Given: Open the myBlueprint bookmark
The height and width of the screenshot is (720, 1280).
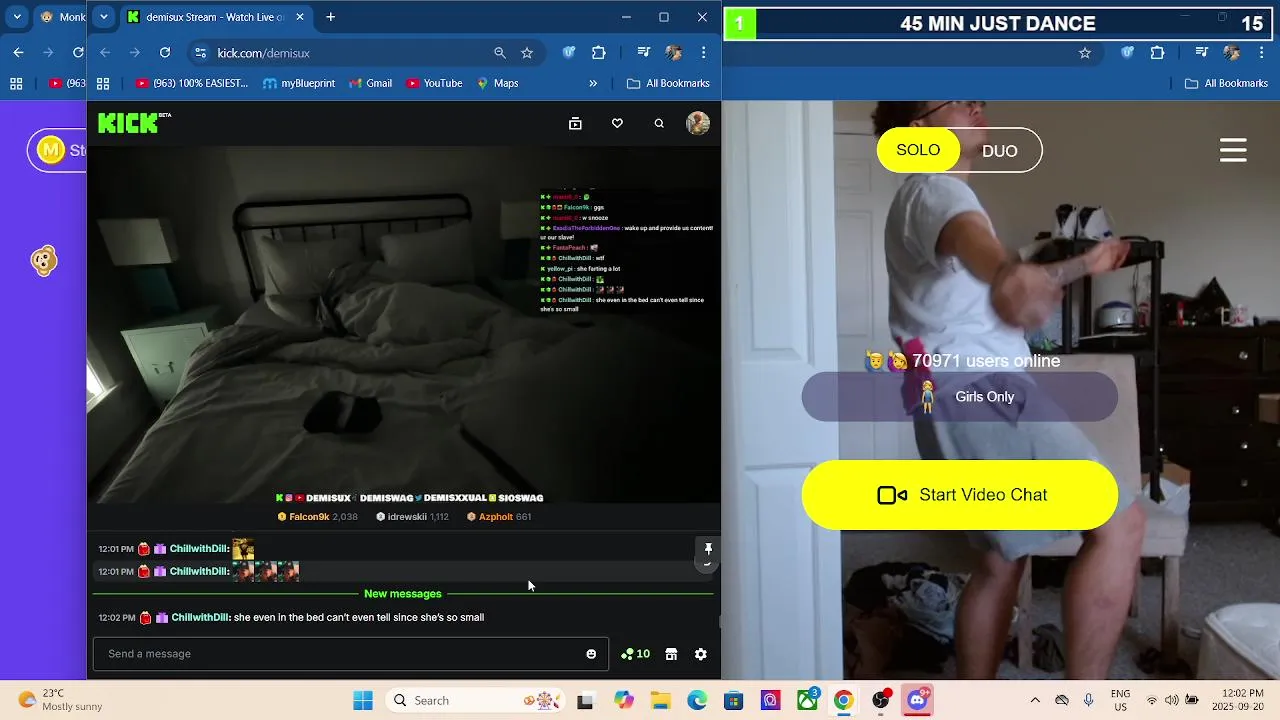Looking at the screenshot, I should click(x=299, y=84).
